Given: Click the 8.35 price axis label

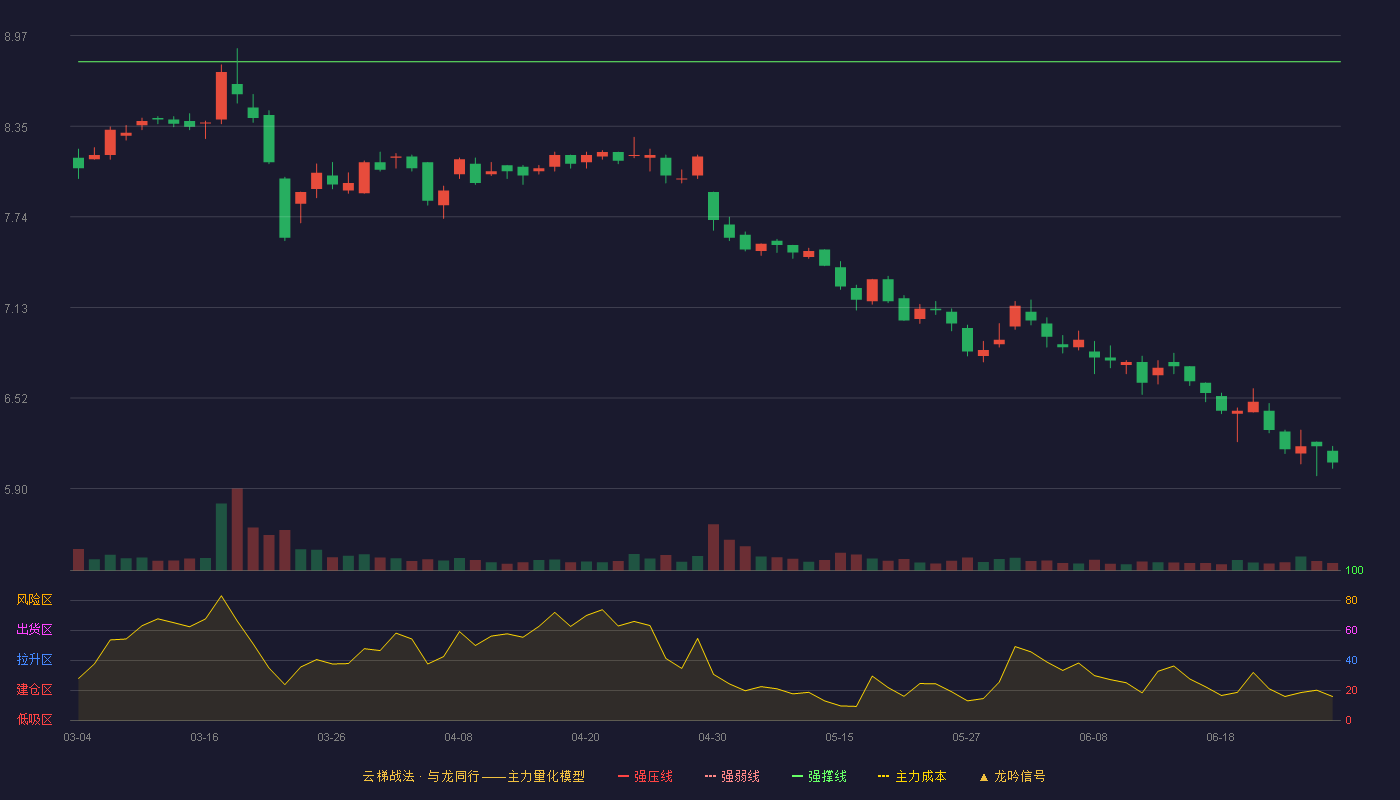Looking at the screenshot, I should [16, 128].
